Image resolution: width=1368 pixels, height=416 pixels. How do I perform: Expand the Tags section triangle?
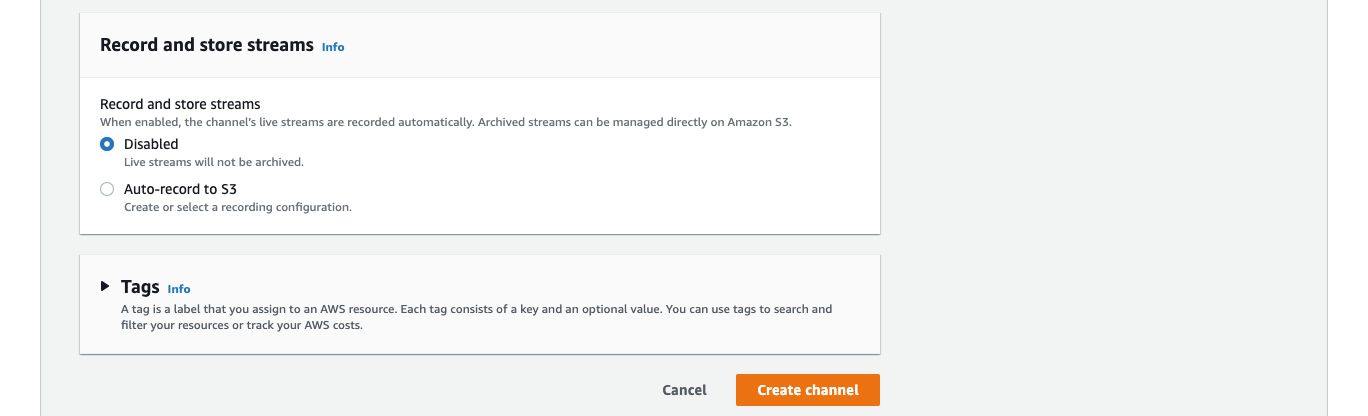[105, 286]
